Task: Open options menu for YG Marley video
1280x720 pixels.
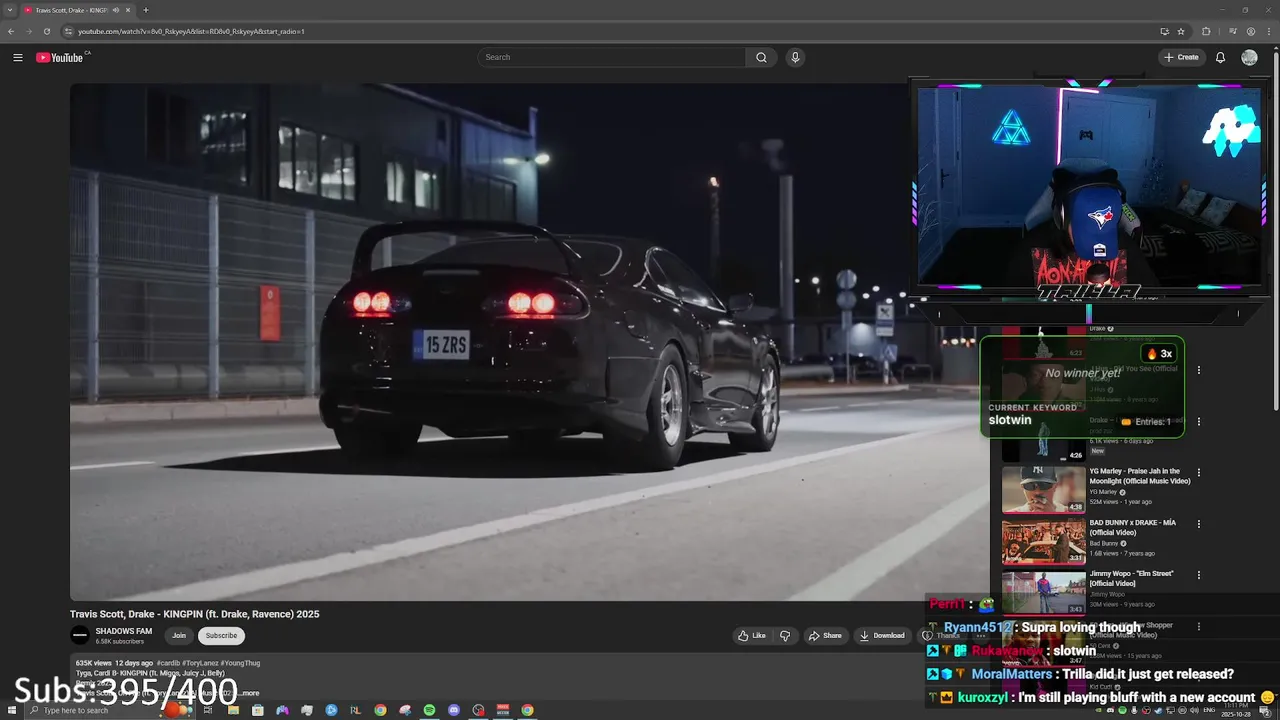Action: tap(1199, 472)
